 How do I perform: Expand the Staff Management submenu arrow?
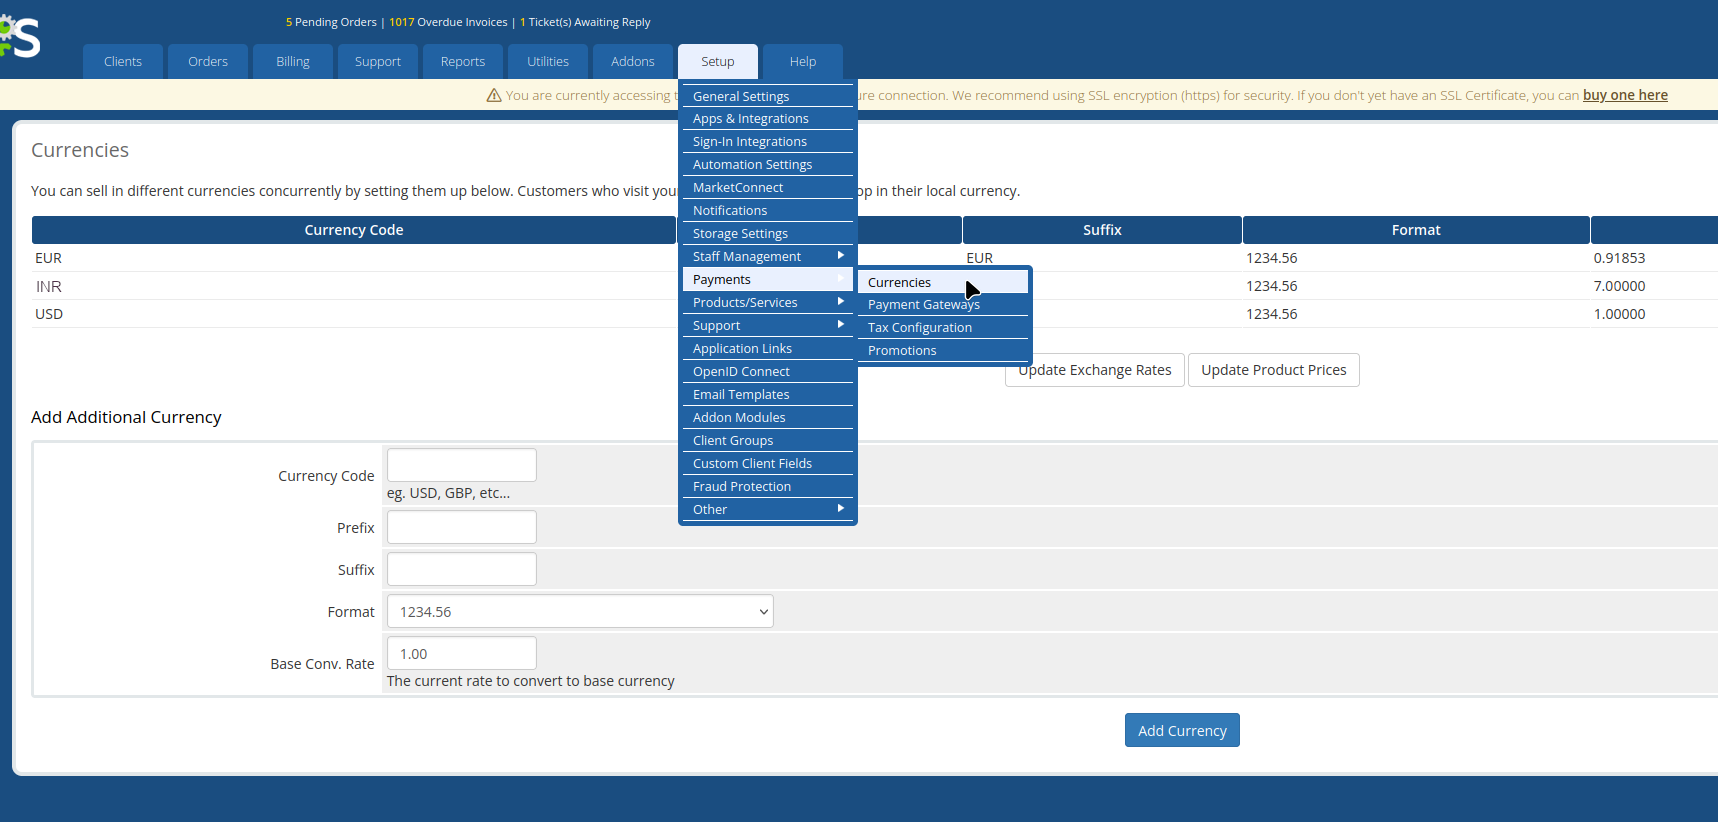tap(840, 256)
